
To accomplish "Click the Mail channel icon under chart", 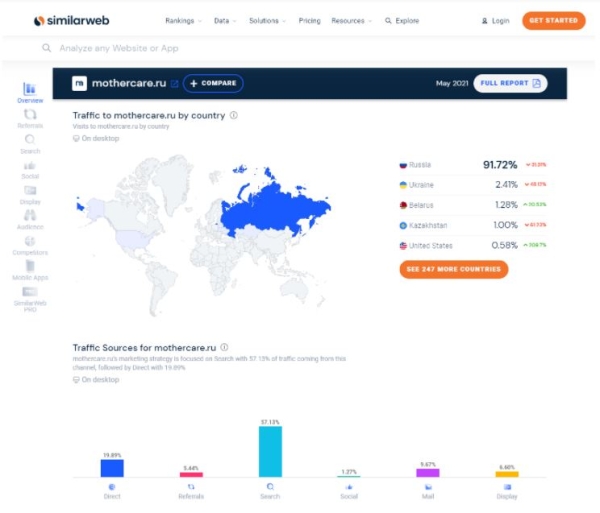I will tap(428, 487).
